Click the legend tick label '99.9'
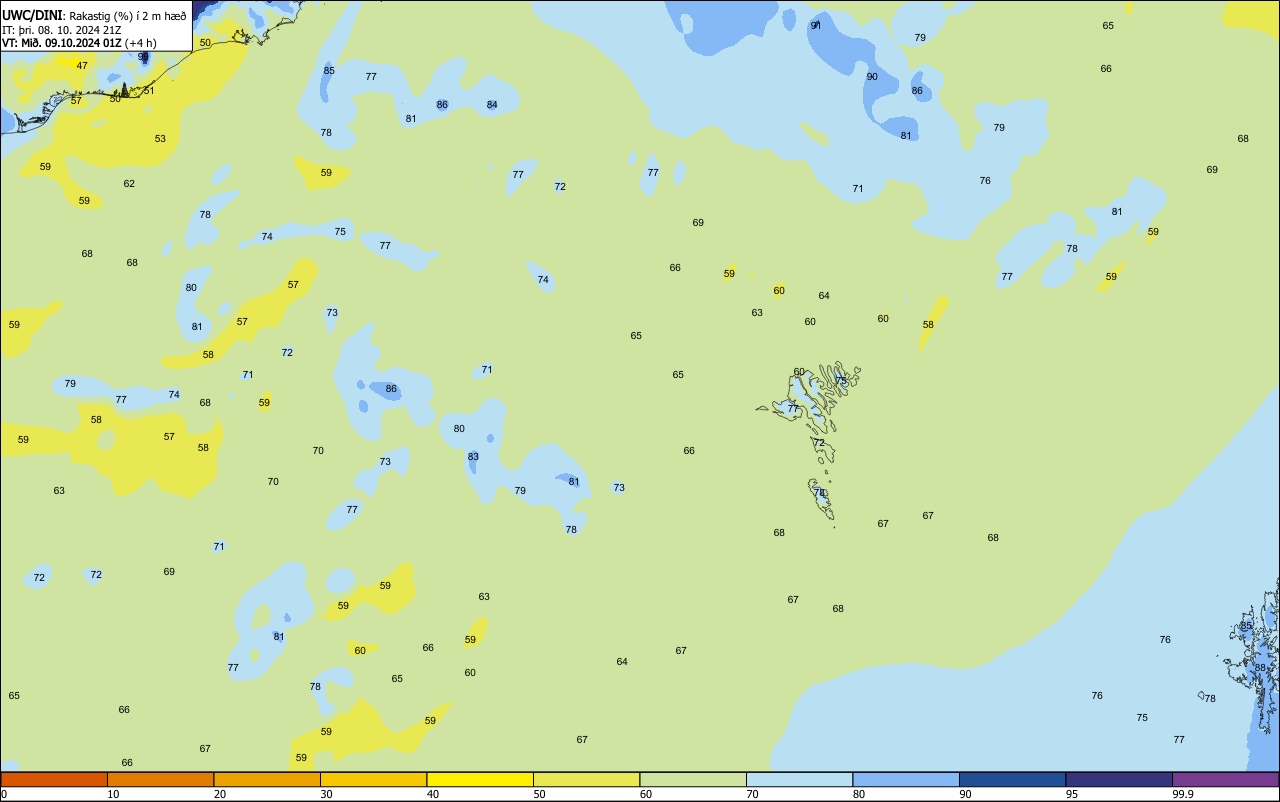 coord(1183,794)
